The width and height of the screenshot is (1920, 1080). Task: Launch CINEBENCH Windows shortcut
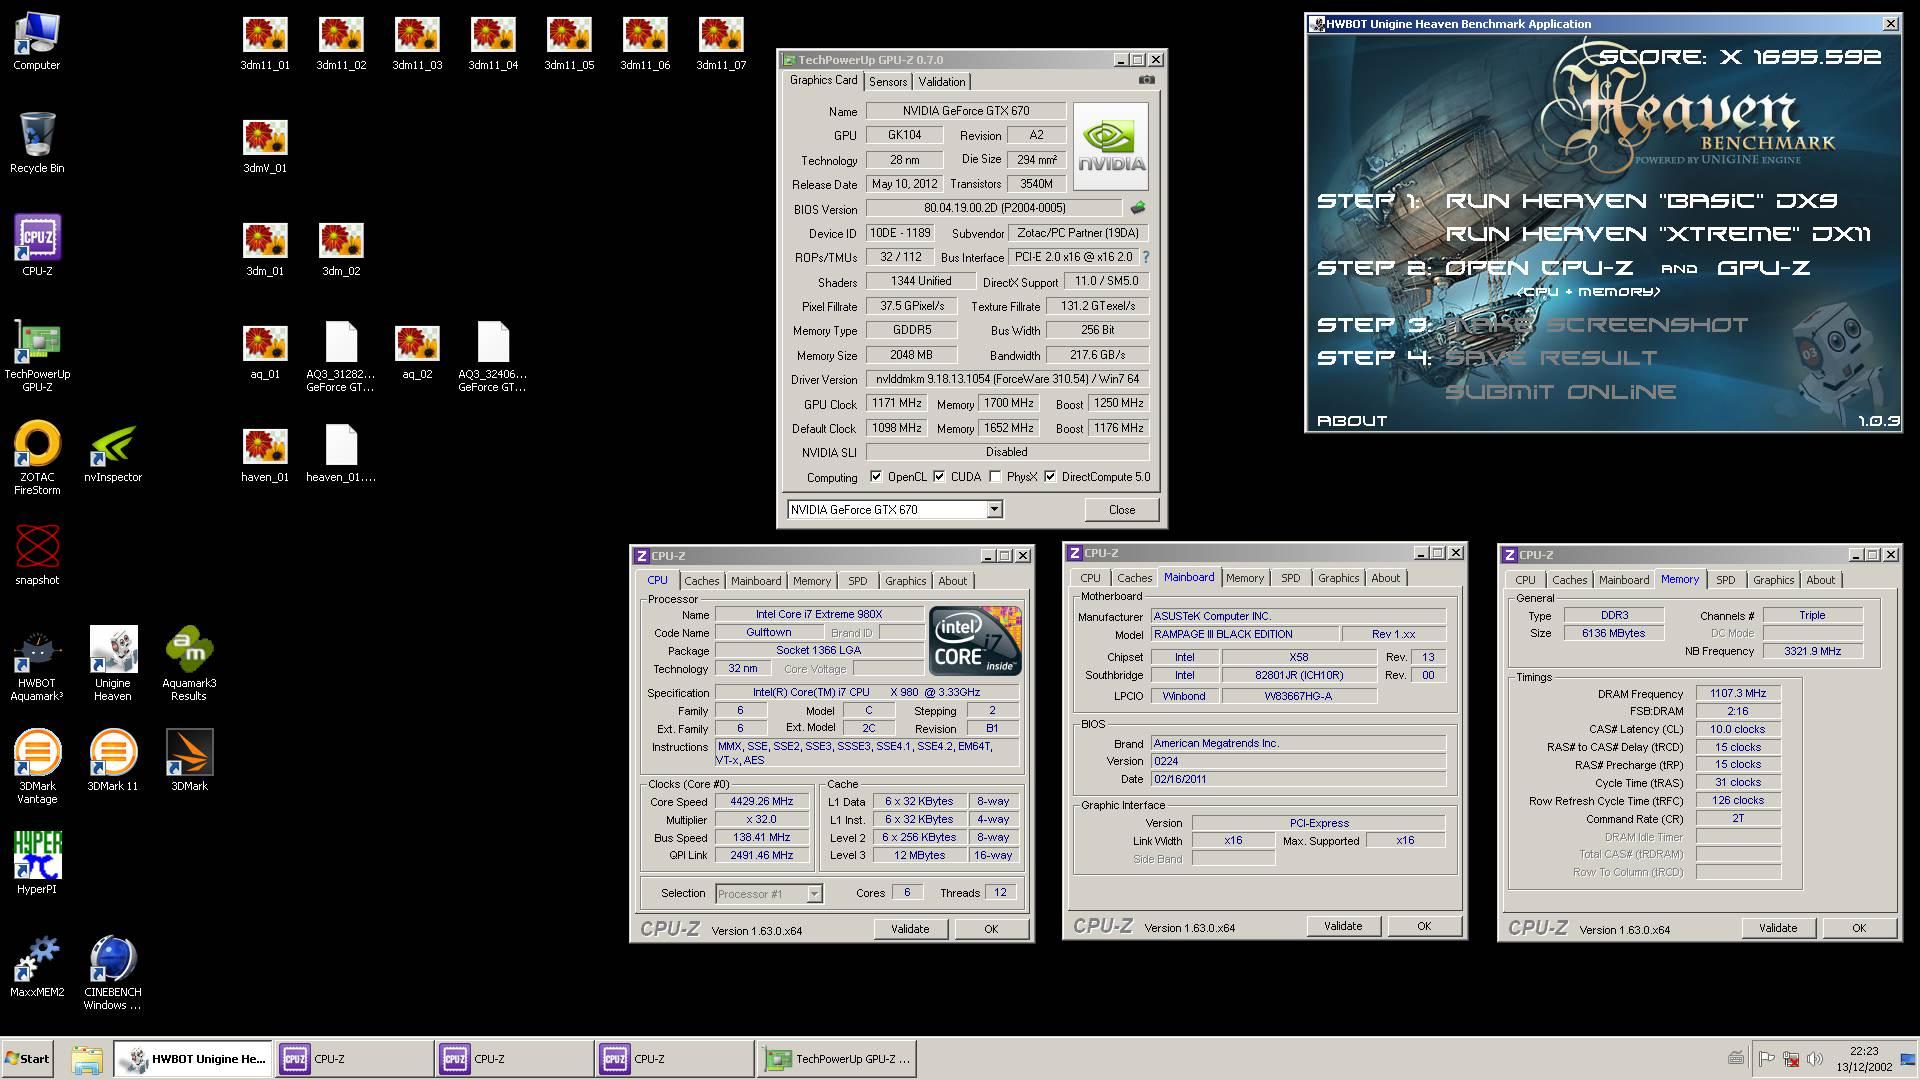pos(113,974)
